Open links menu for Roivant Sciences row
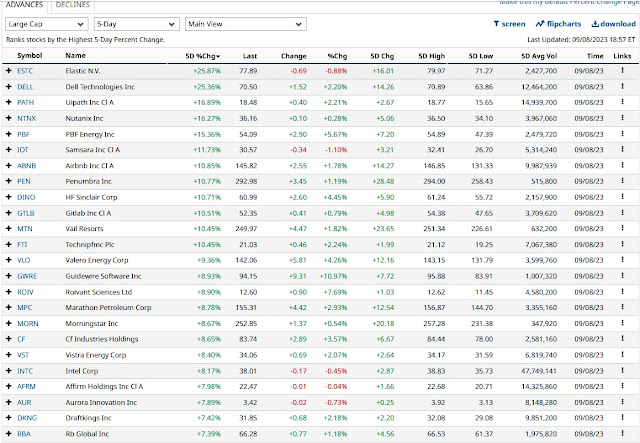Image resolution: width=640 pixels, height=443 pixels. point(622,292)
